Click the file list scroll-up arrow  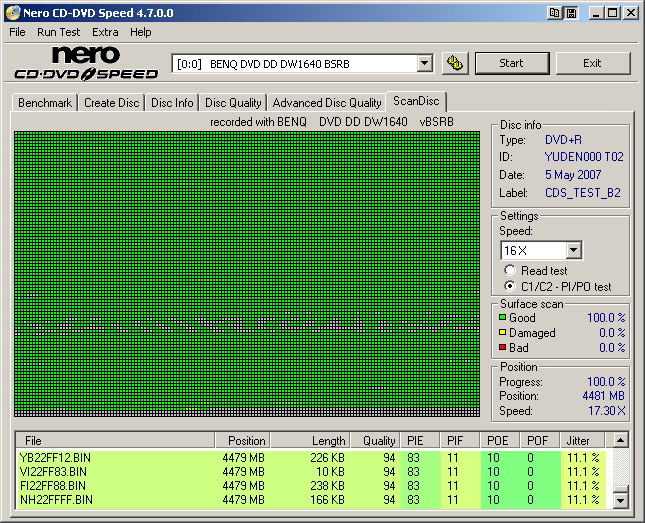pyautogui.click(x=621, y=440)
